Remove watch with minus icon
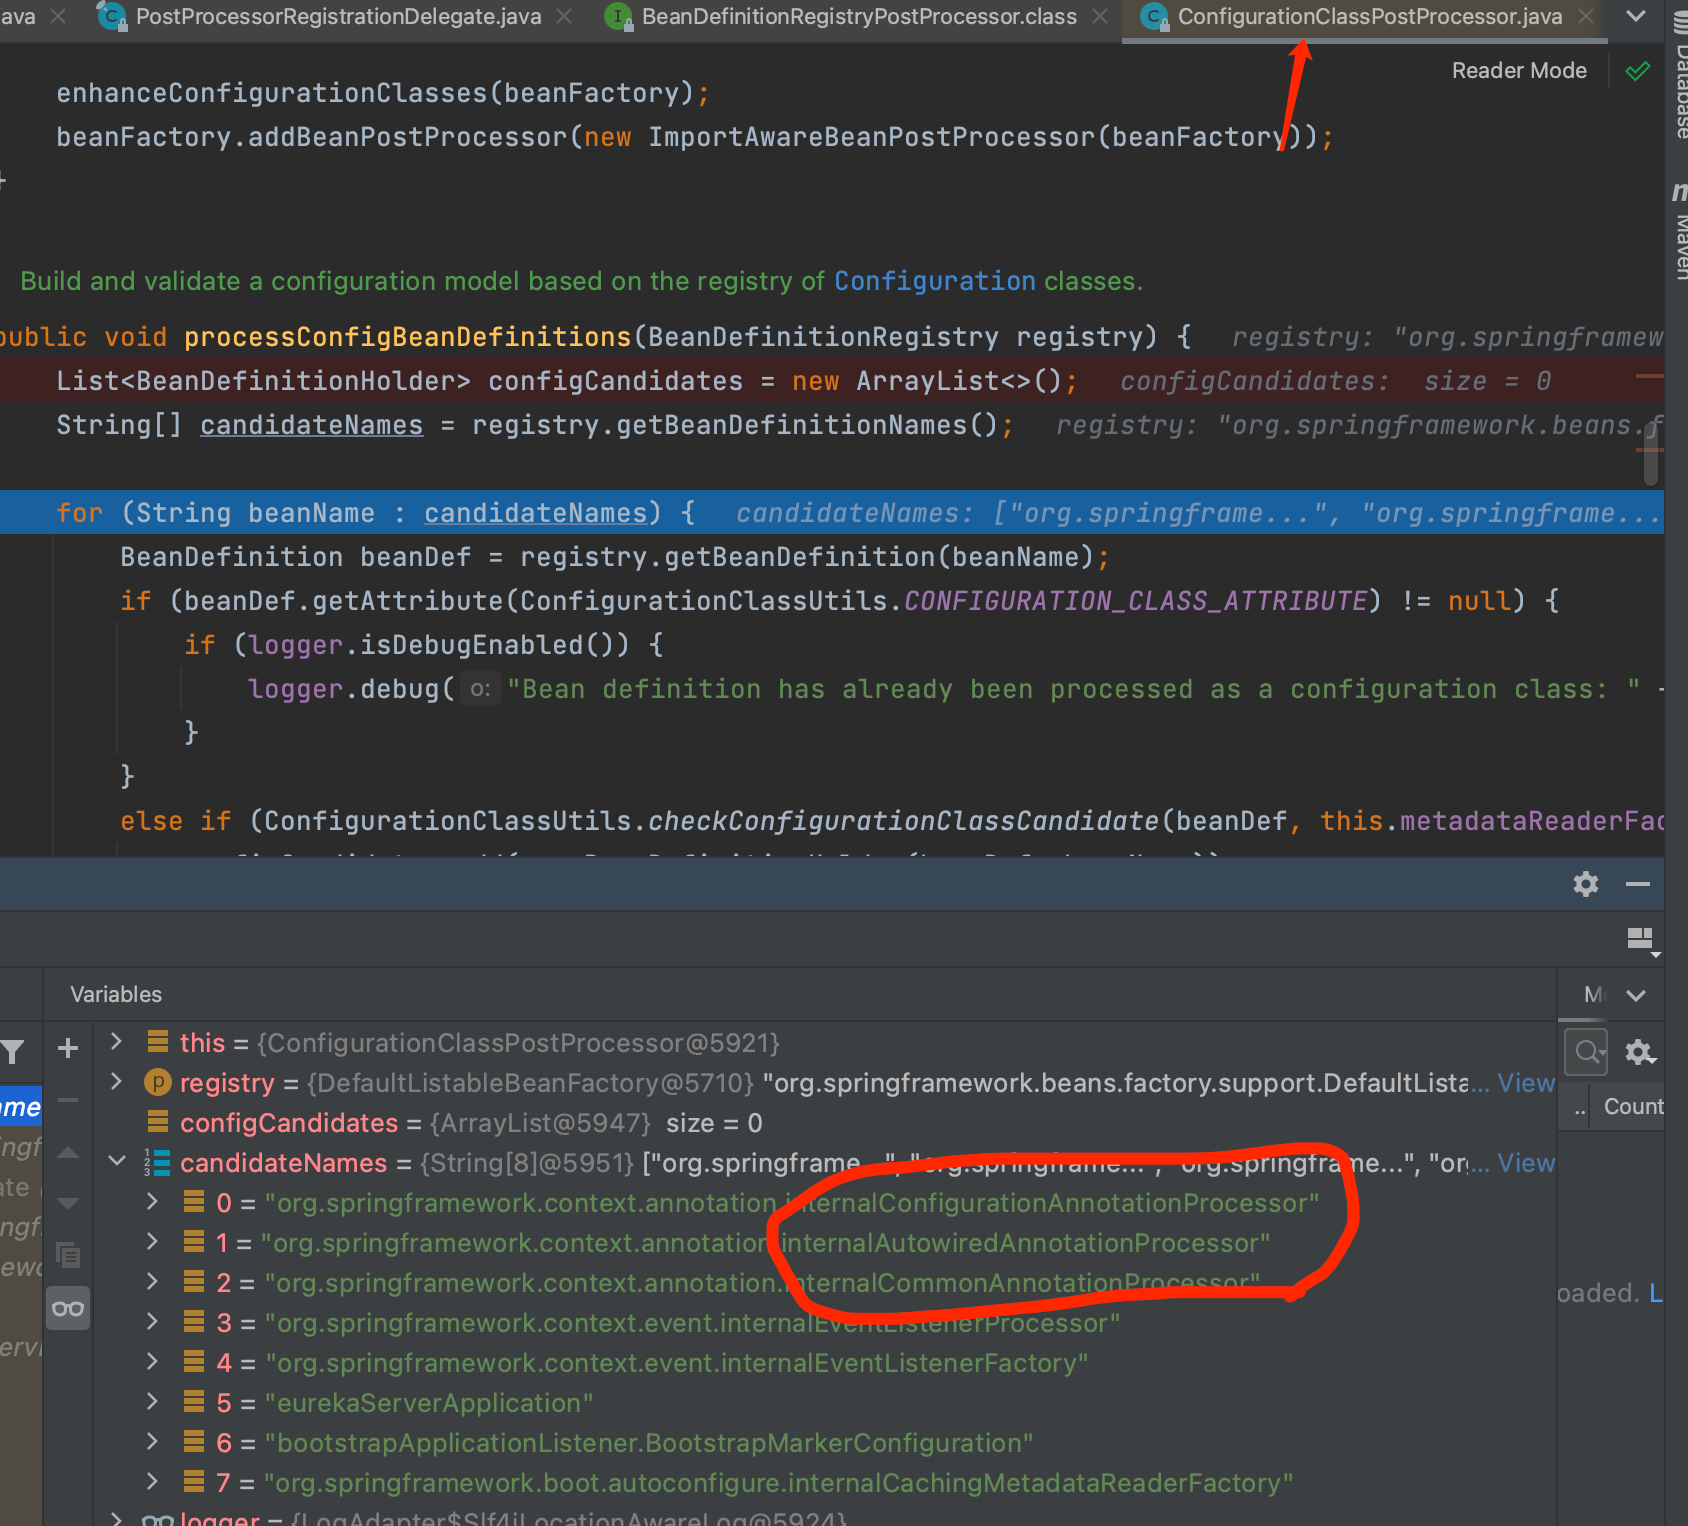1688x1526 pixels. [x=68, y=1100]
